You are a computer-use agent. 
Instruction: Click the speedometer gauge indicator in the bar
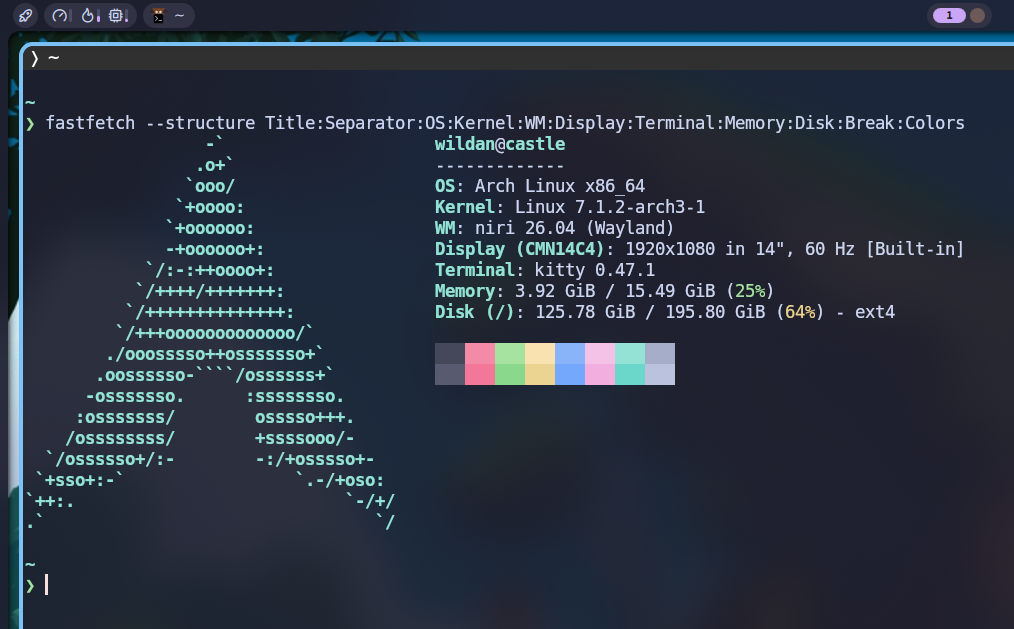[61, 16]
